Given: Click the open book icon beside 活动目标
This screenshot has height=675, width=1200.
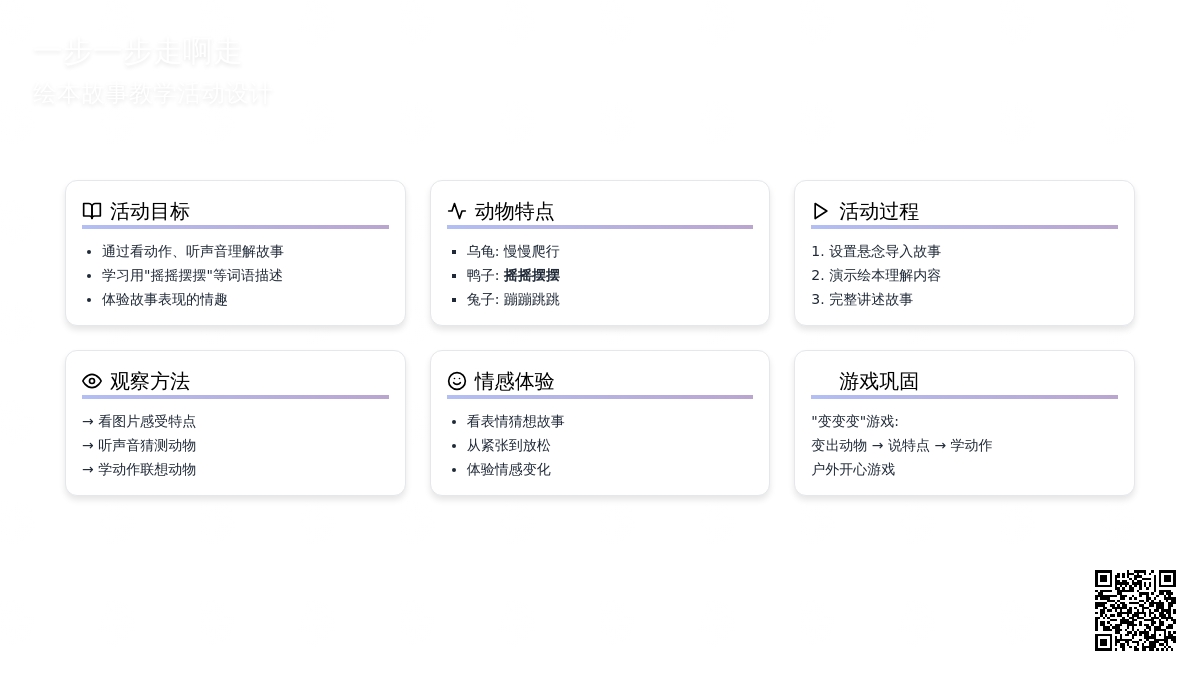Looking at the screenshot, I should tap(92, 211).
